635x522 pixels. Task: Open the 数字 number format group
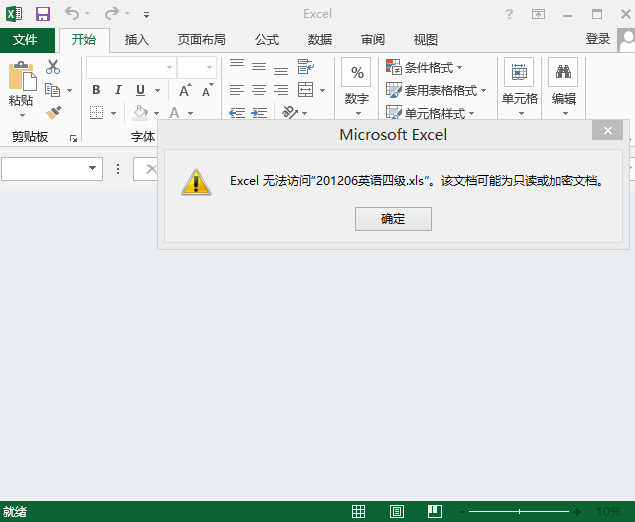tap(356, 87)
